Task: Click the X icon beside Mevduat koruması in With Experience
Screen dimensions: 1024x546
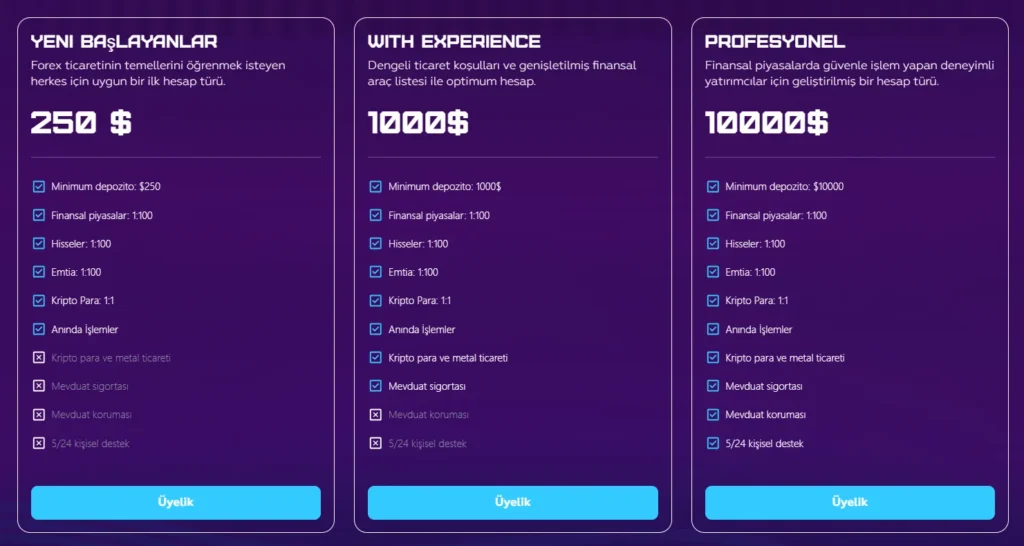Action: [376, 414]
